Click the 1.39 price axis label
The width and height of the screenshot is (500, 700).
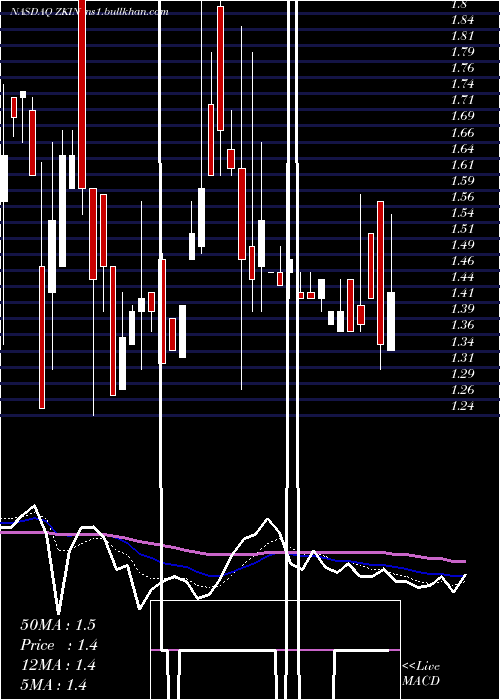pos(462,309)
